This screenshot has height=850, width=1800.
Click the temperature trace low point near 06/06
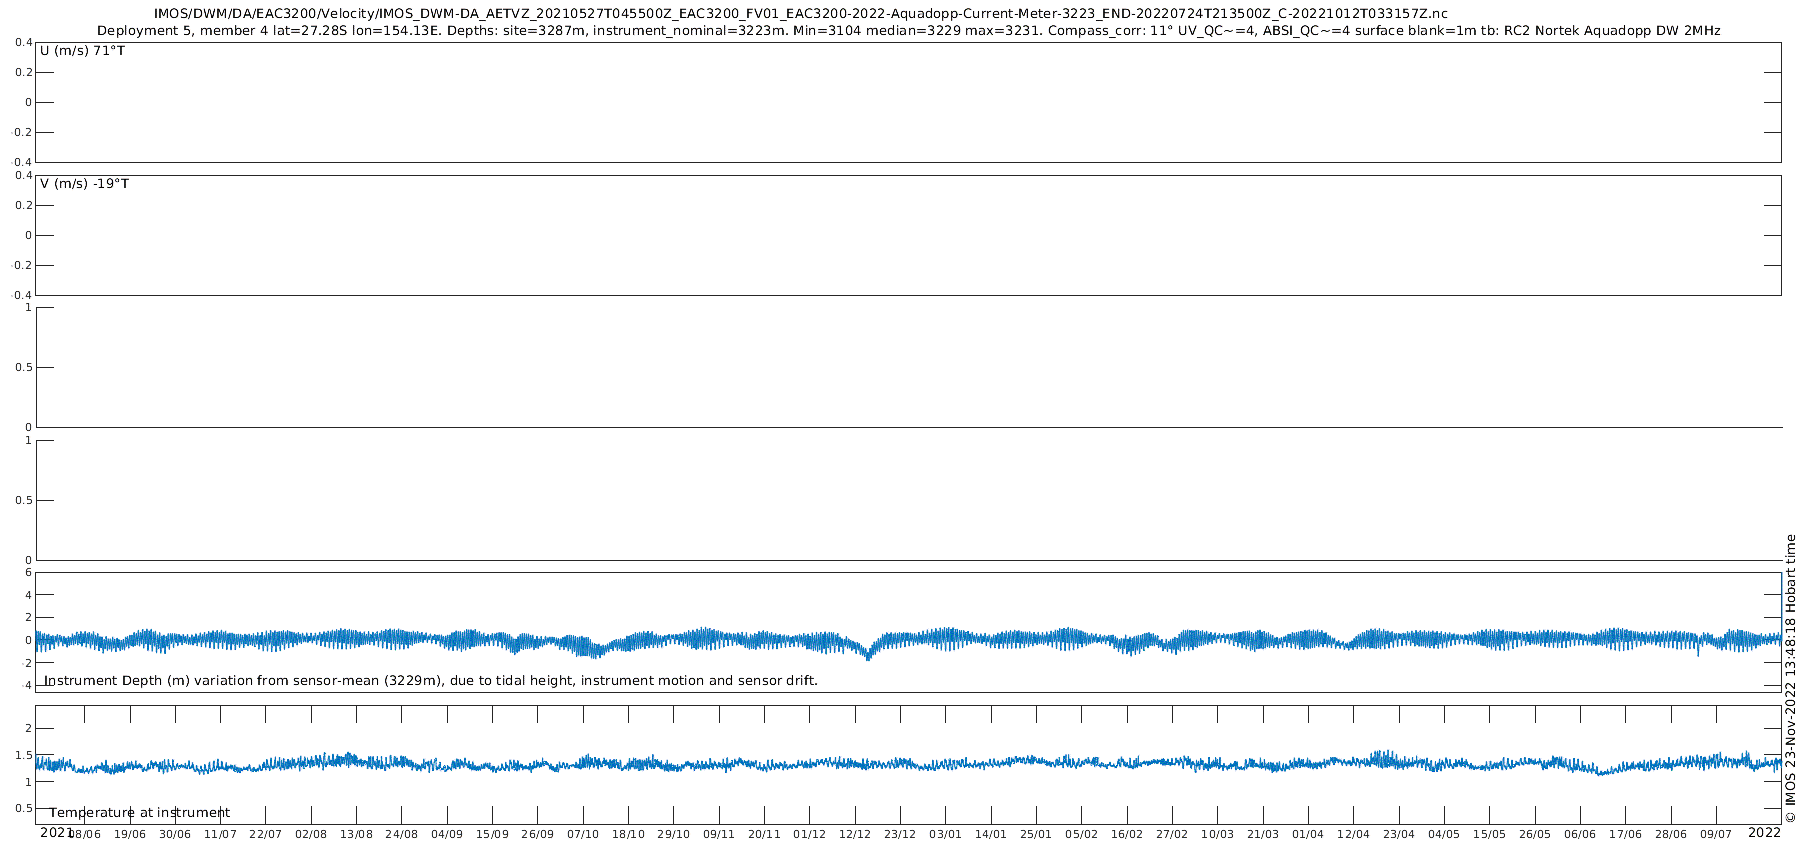point(1602,772)
